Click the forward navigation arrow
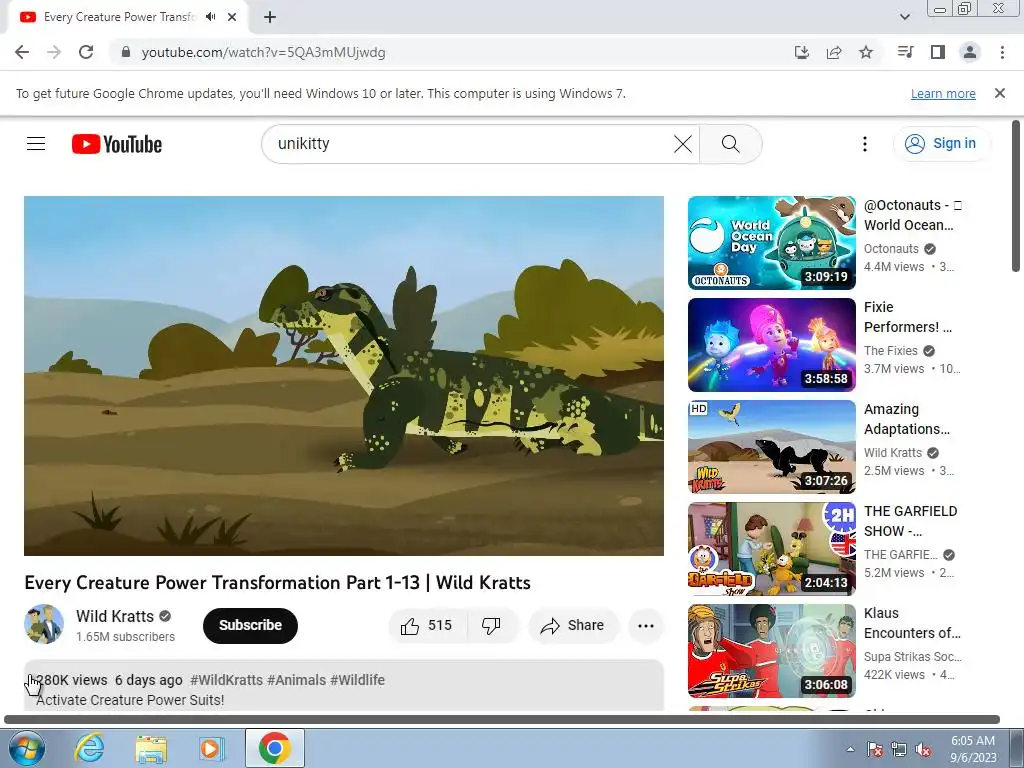 coord(54,52)
